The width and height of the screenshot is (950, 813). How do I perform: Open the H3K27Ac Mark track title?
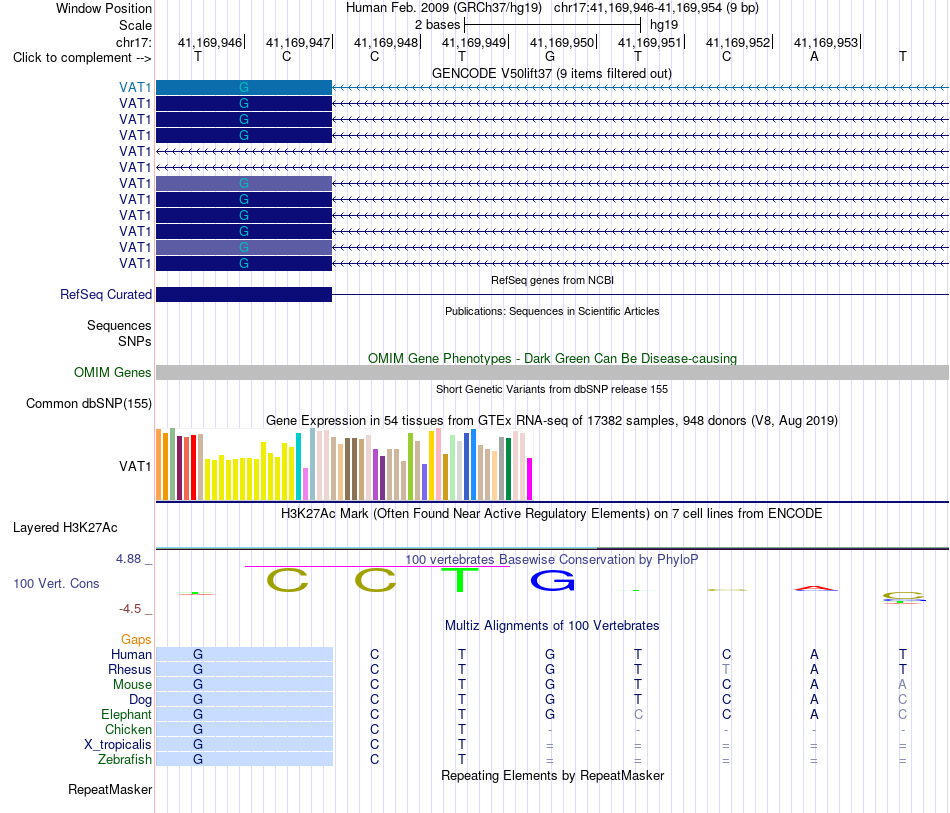551,514
